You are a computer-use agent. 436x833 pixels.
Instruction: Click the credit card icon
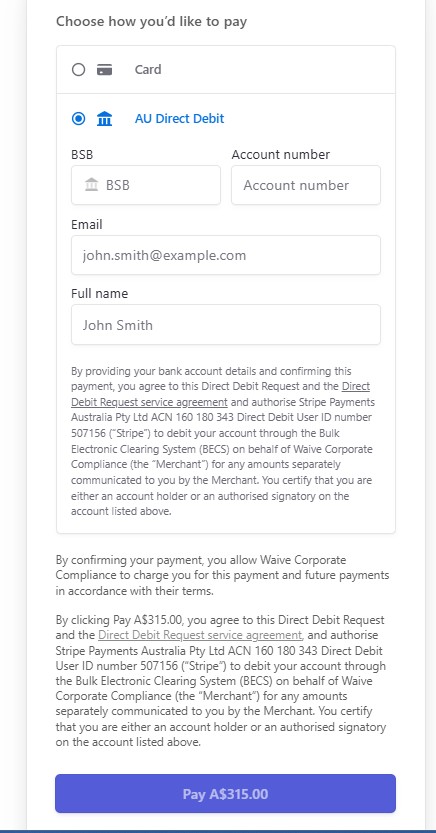[105, 70]
